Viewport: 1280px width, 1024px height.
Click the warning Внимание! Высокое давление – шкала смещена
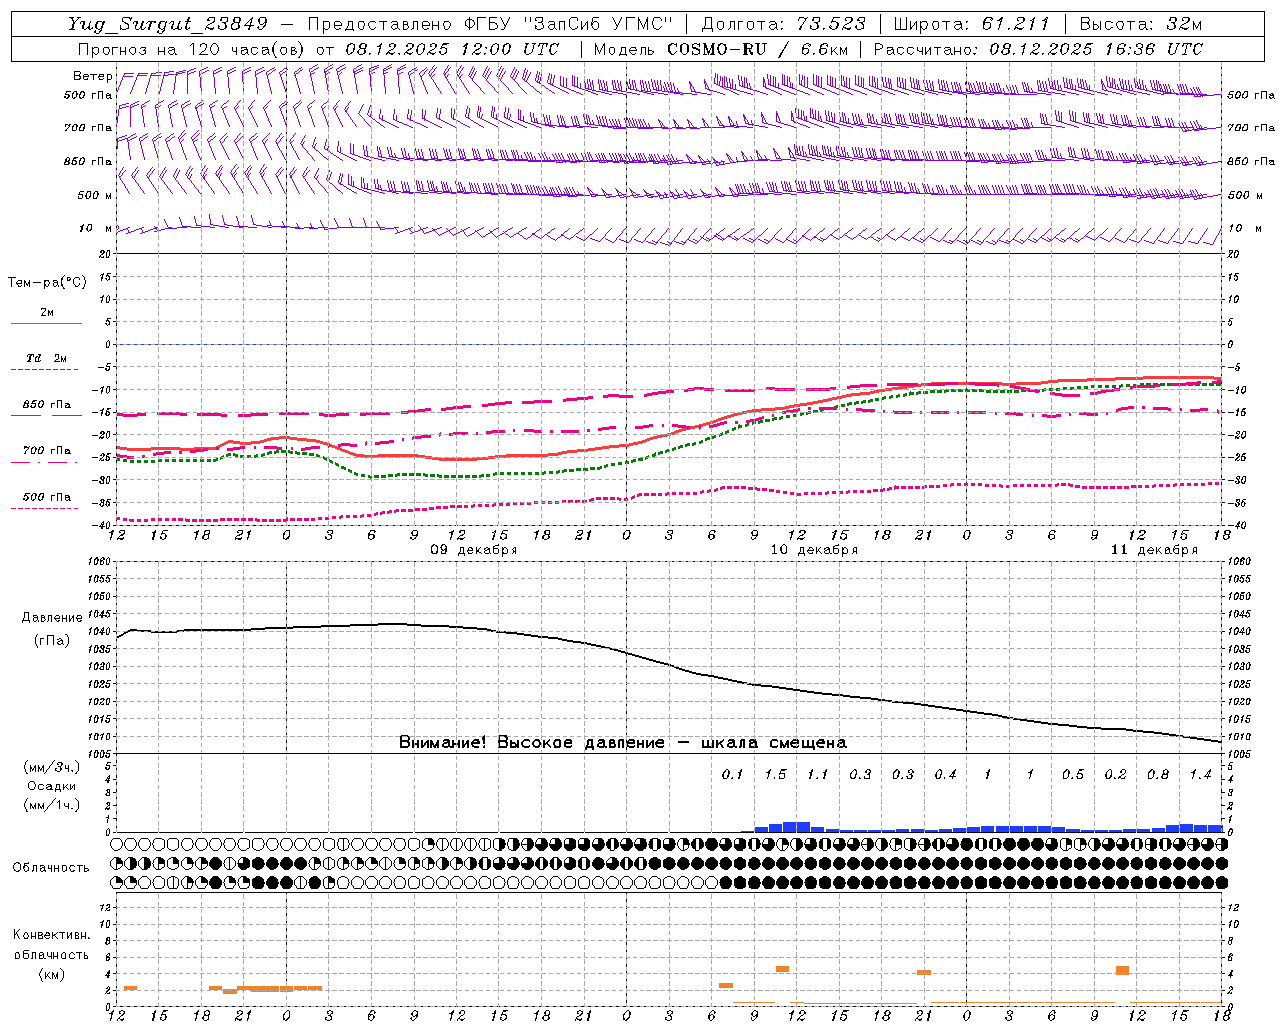click(623, 742)
